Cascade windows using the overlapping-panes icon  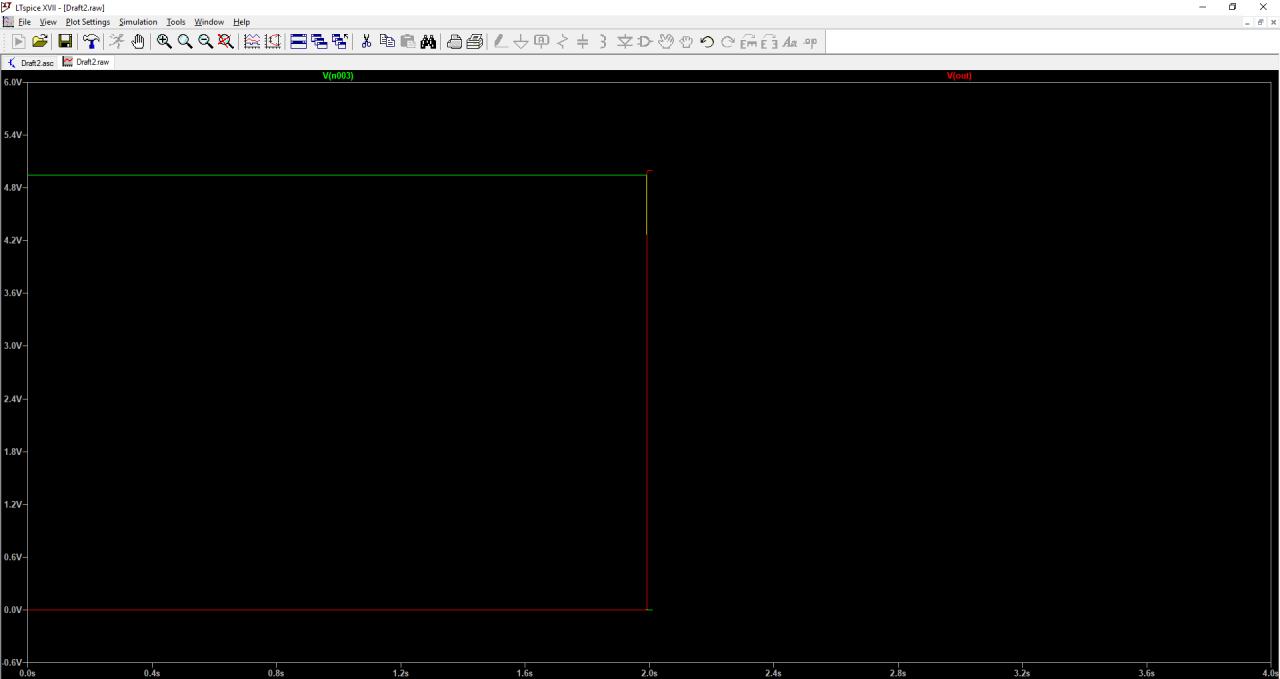tap(319, 41)
